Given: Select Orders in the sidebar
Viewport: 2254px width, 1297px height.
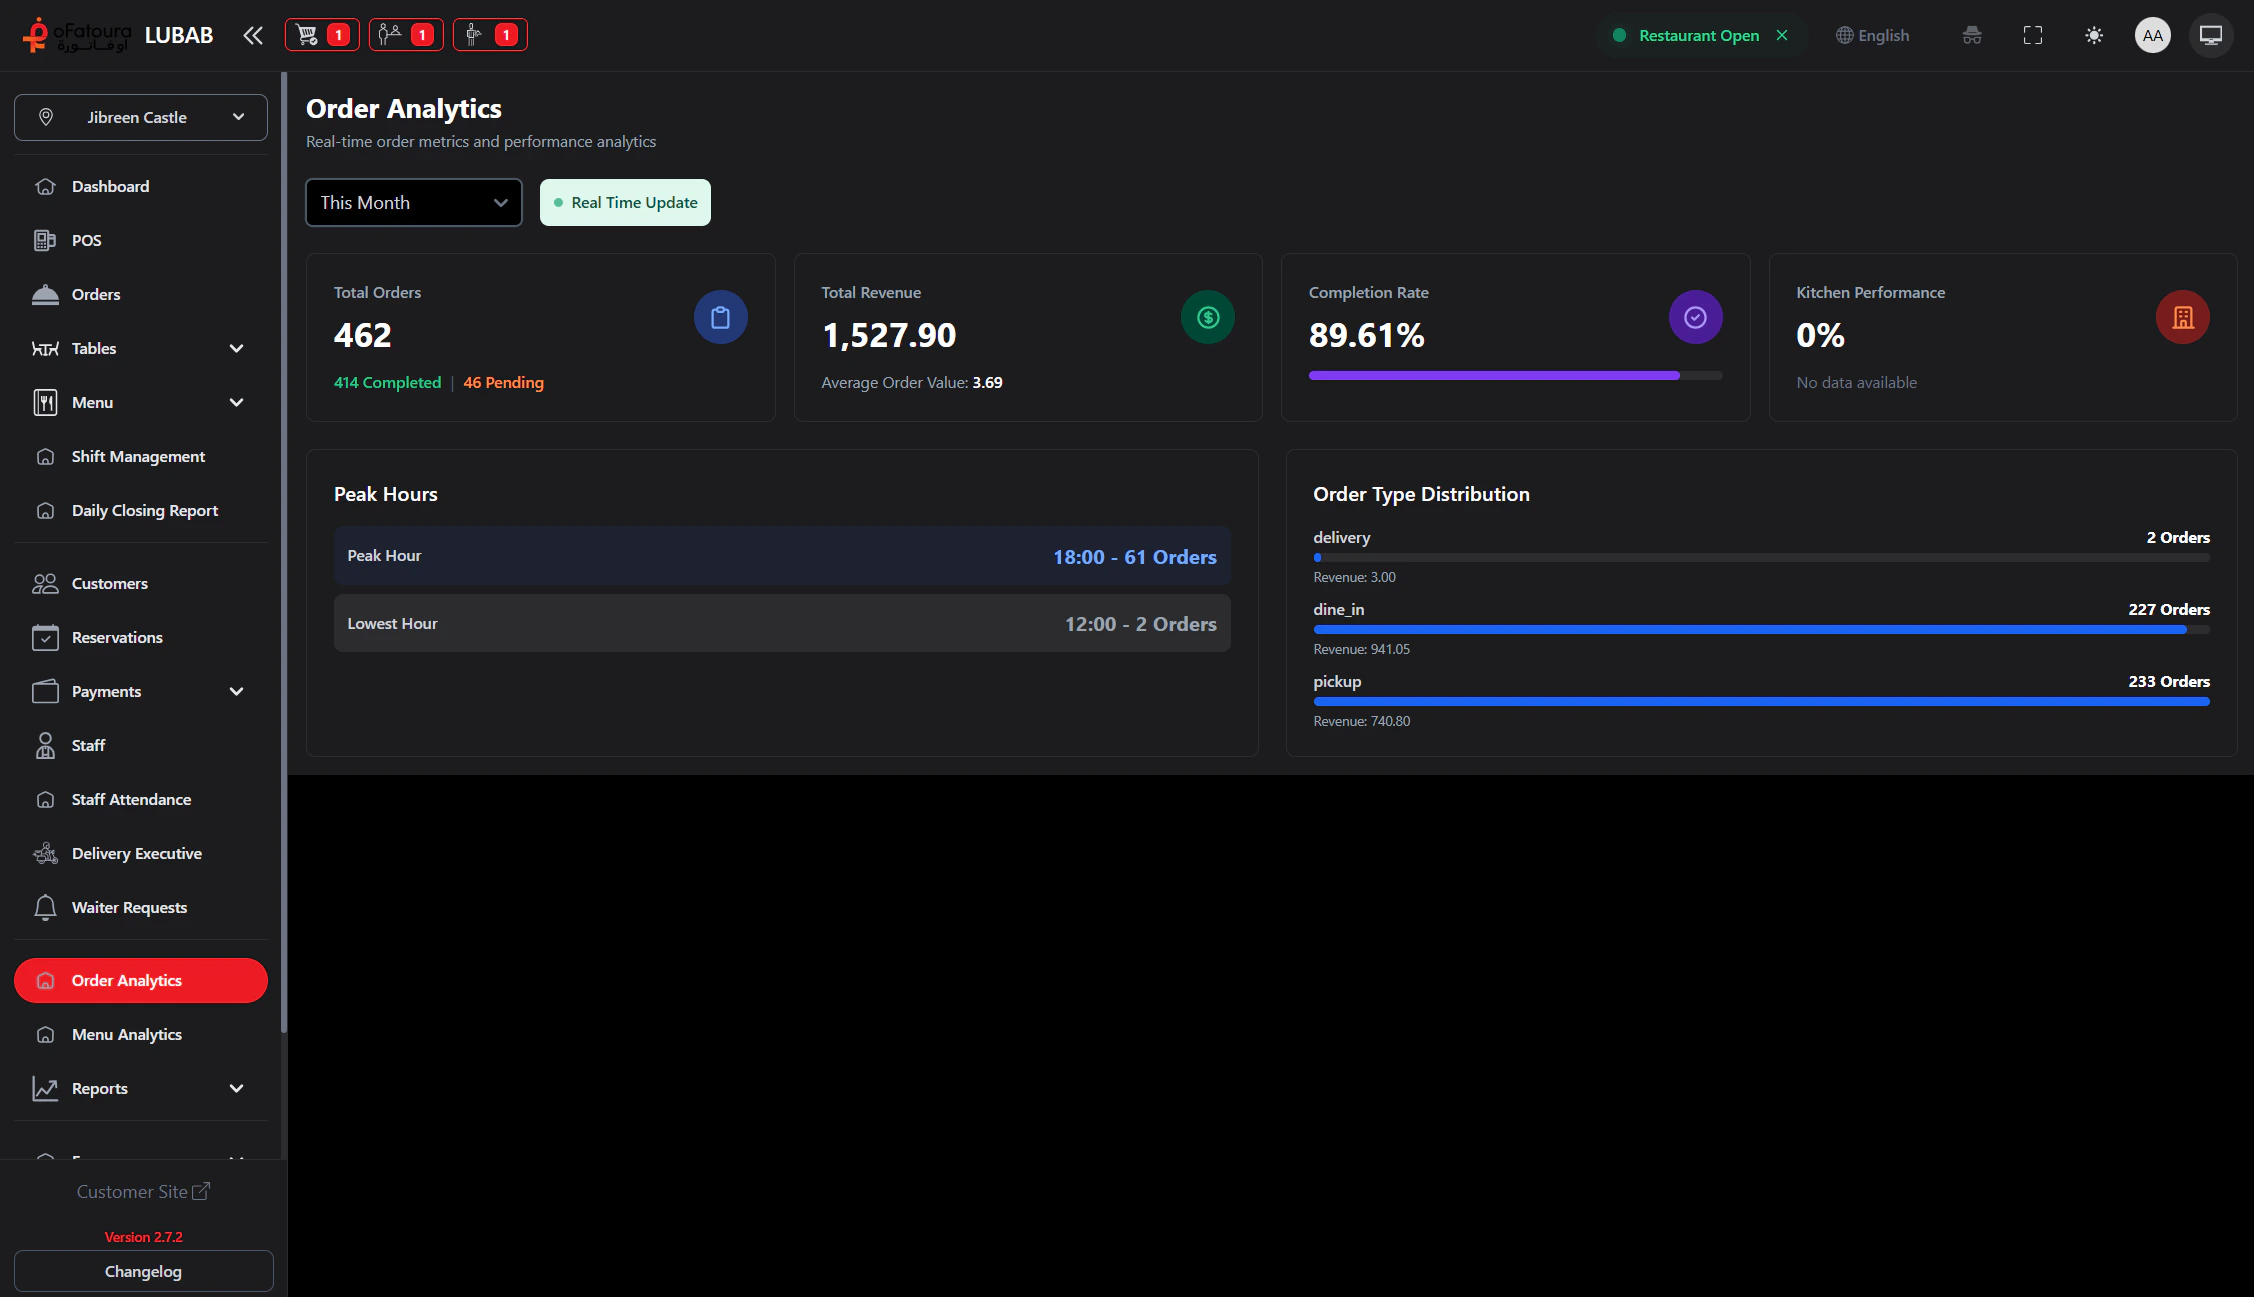Looking at the screenshot, I should pos(95,294).
